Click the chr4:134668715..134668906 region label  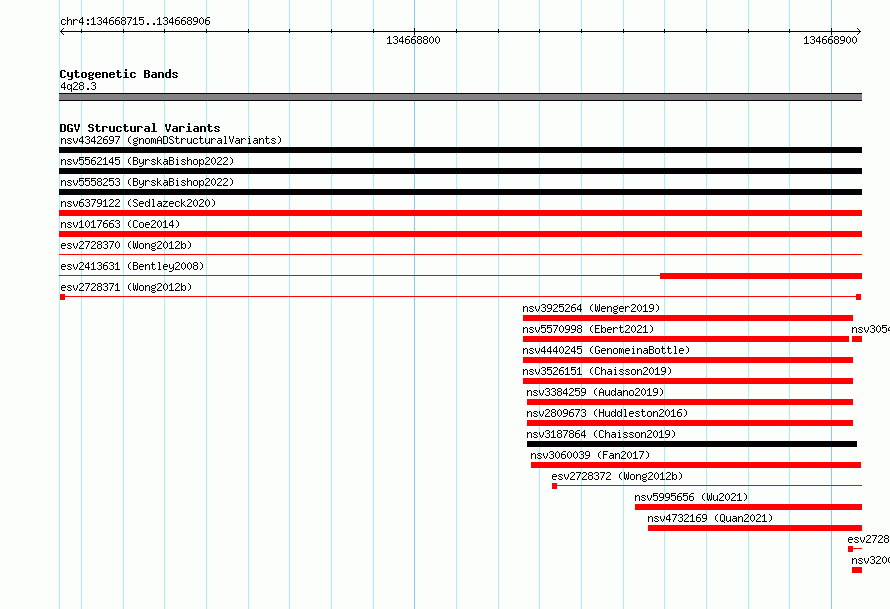click(135, 21)
